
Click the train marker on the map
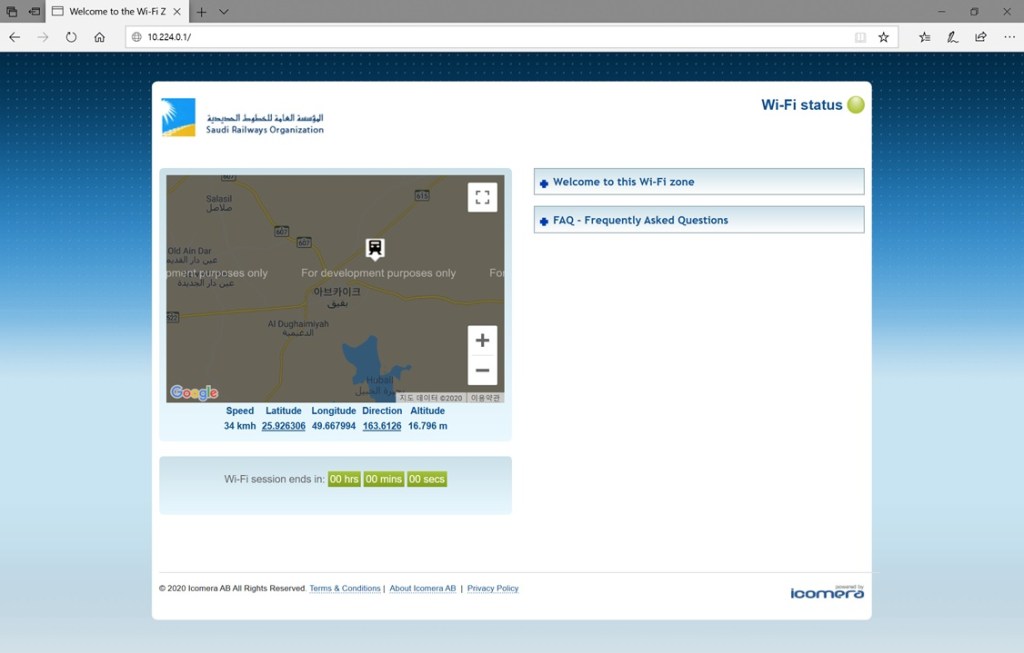click(375, 247)
